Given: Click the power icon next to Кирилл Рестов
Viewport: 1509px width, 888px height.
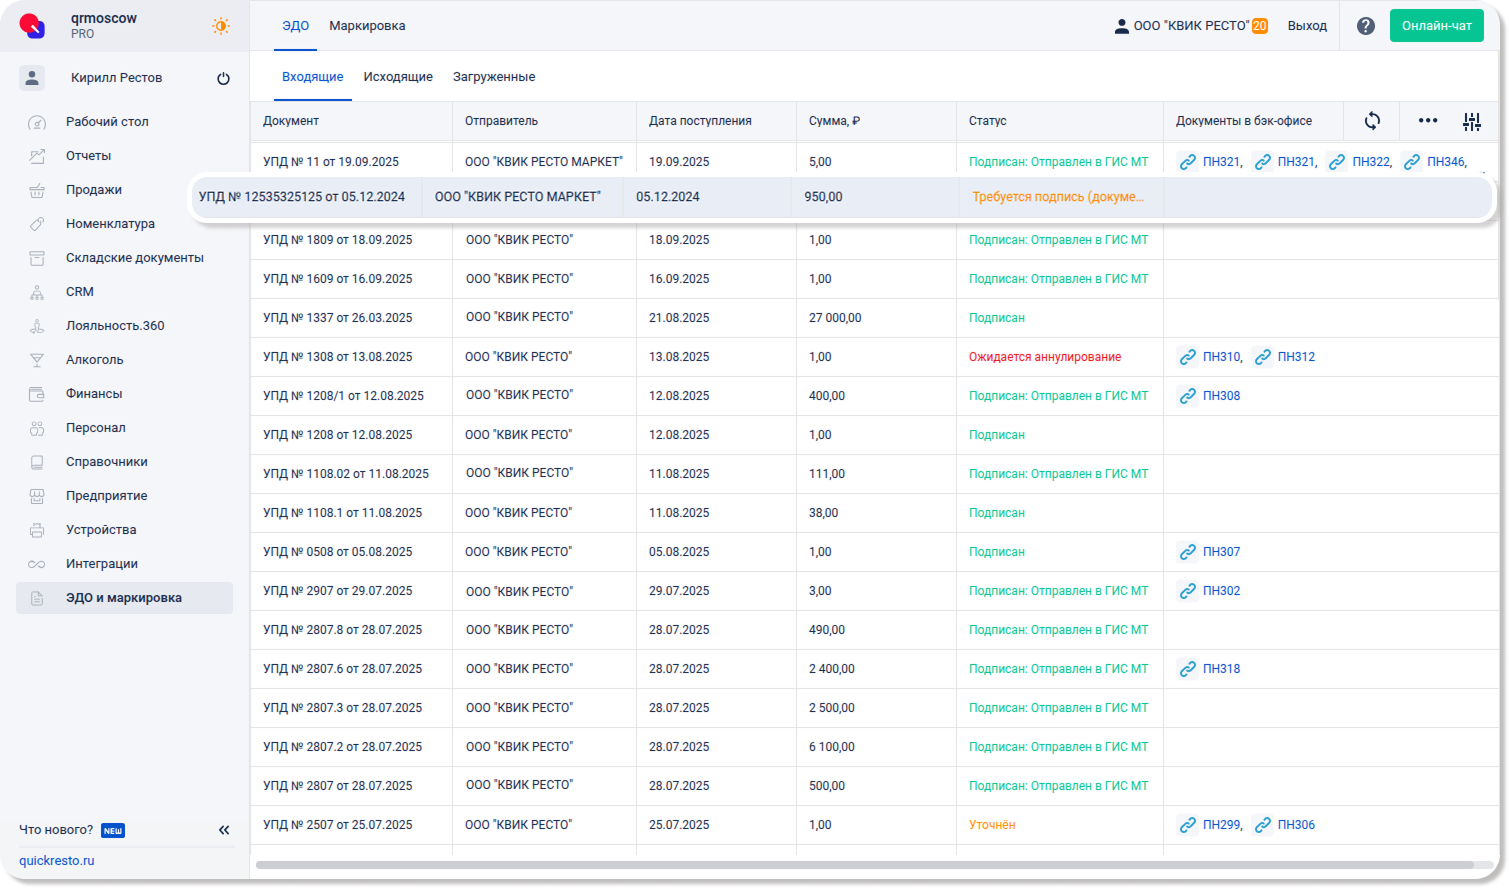Looking at the screenshot, I should 223,78.
